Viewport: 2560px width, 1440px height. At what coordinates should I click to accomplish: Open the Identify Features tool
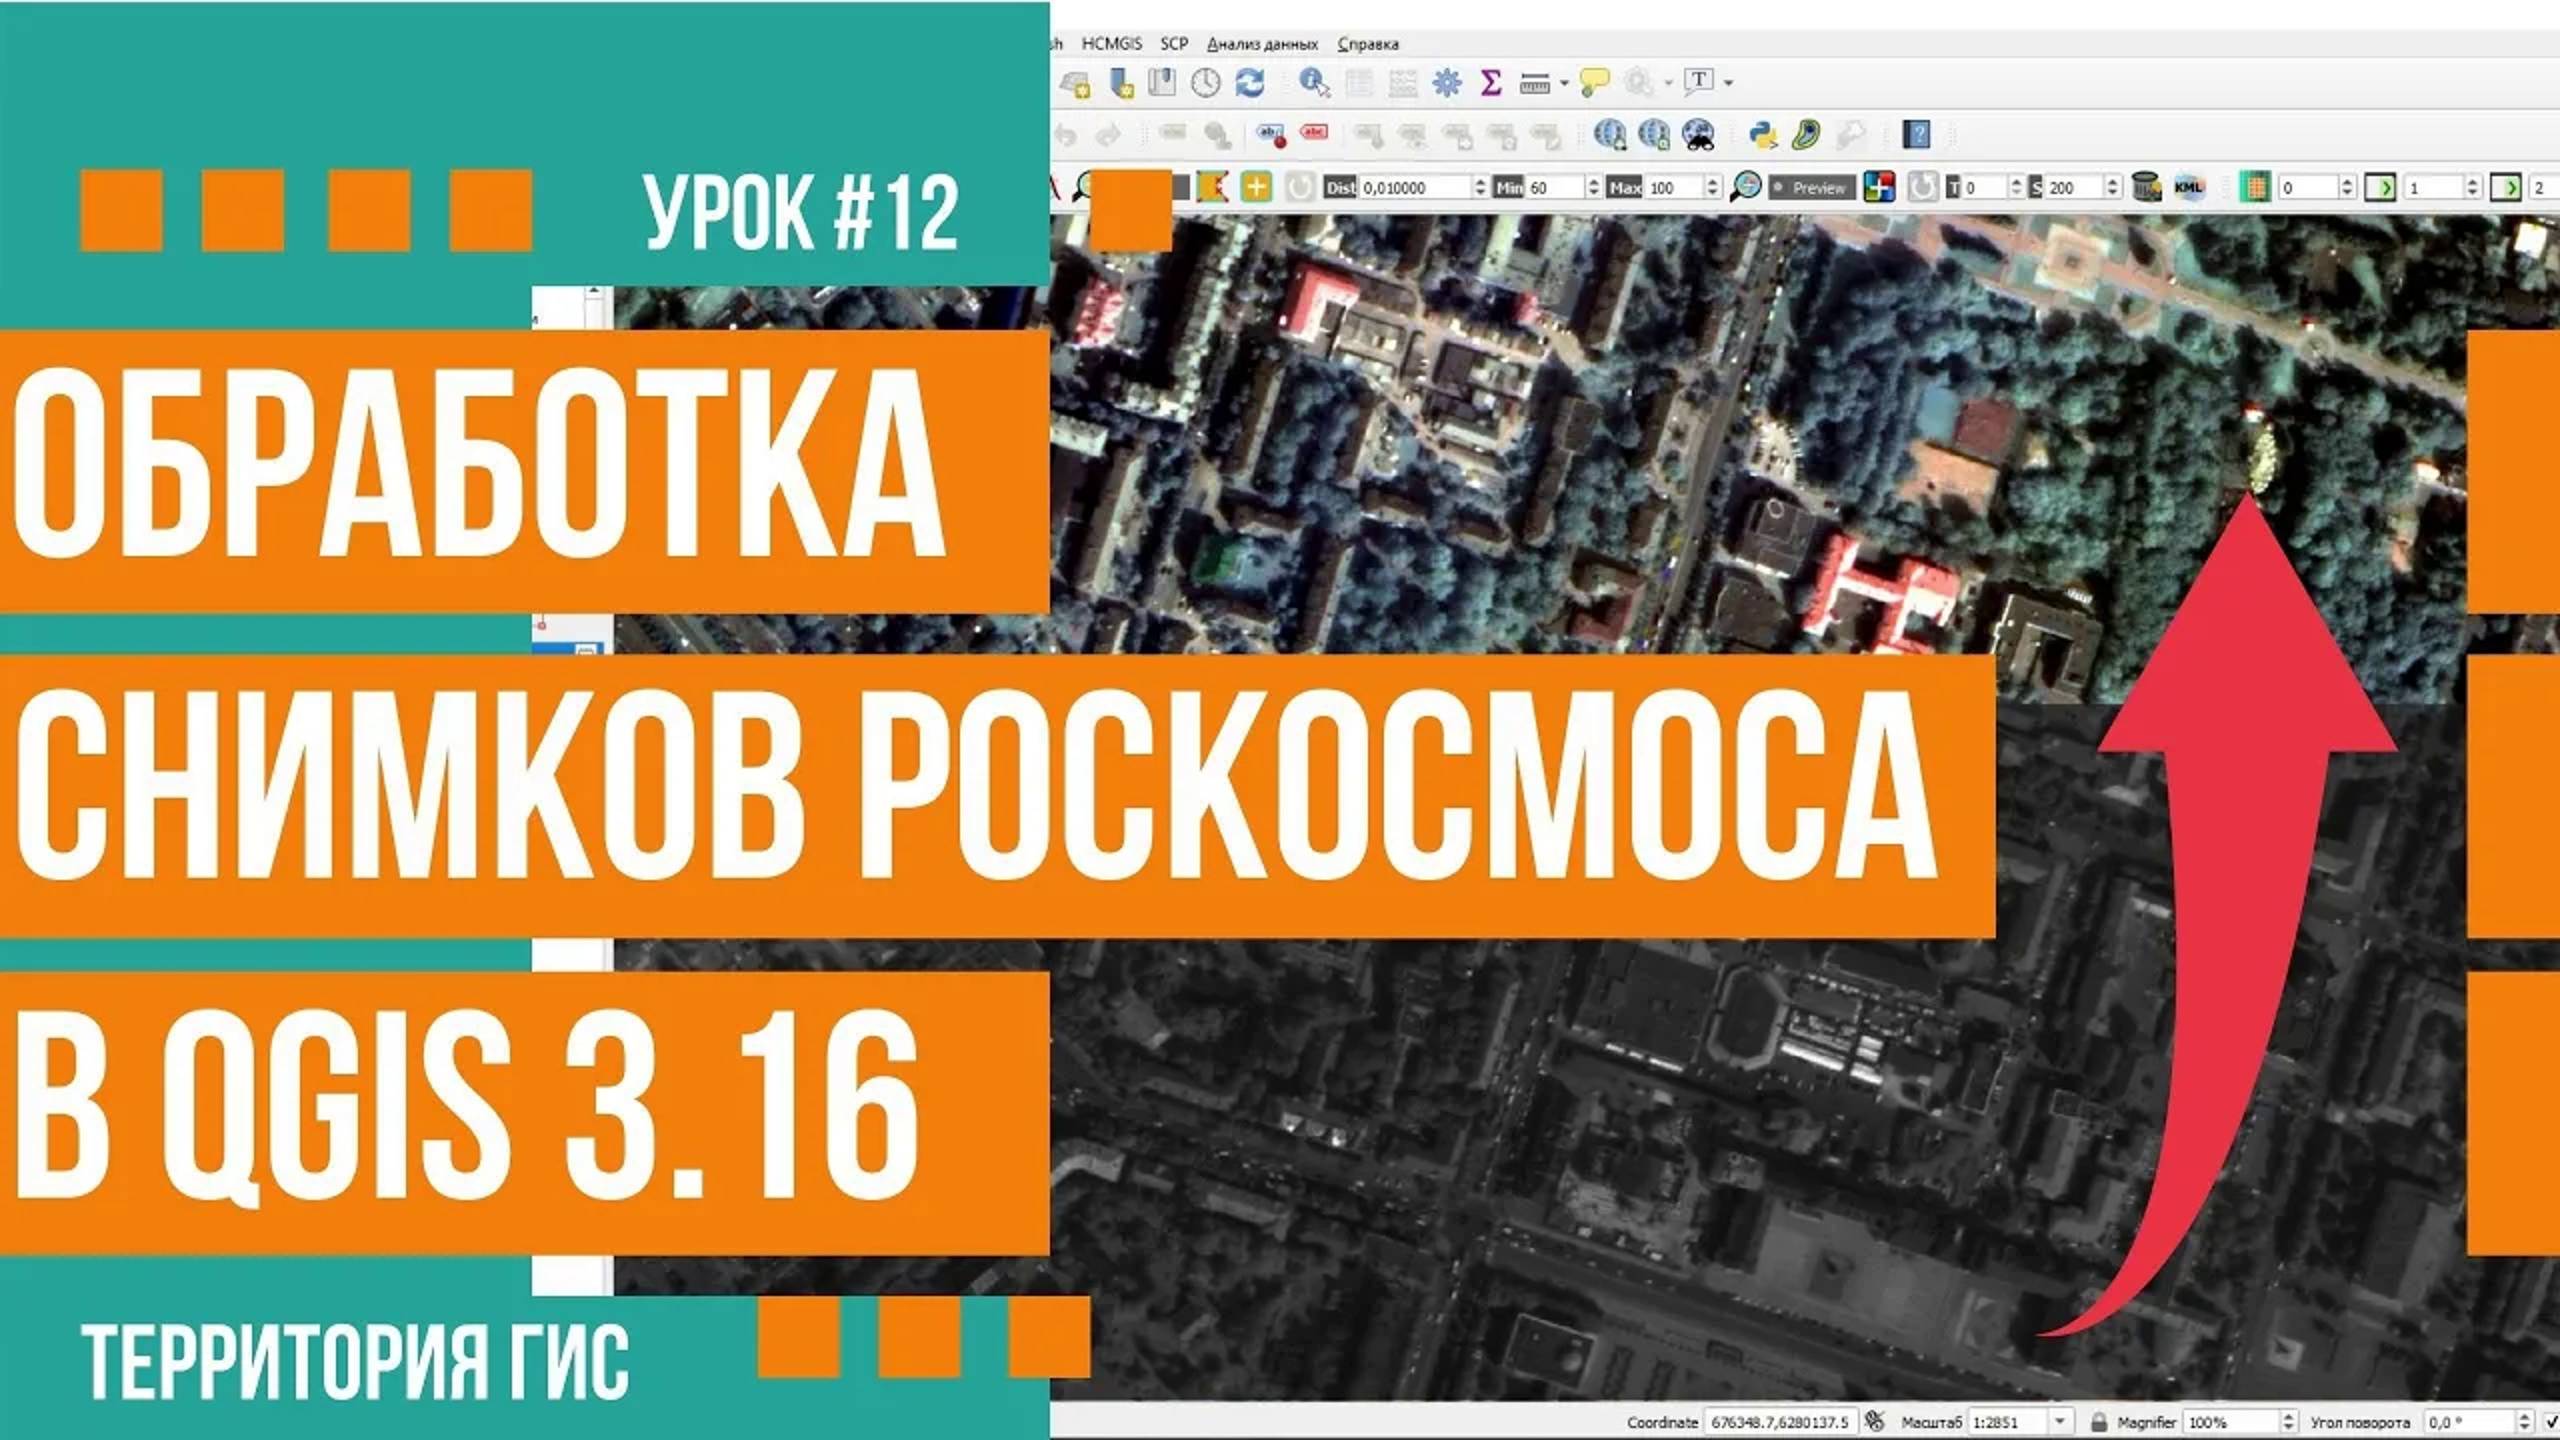coord(1312,85)
